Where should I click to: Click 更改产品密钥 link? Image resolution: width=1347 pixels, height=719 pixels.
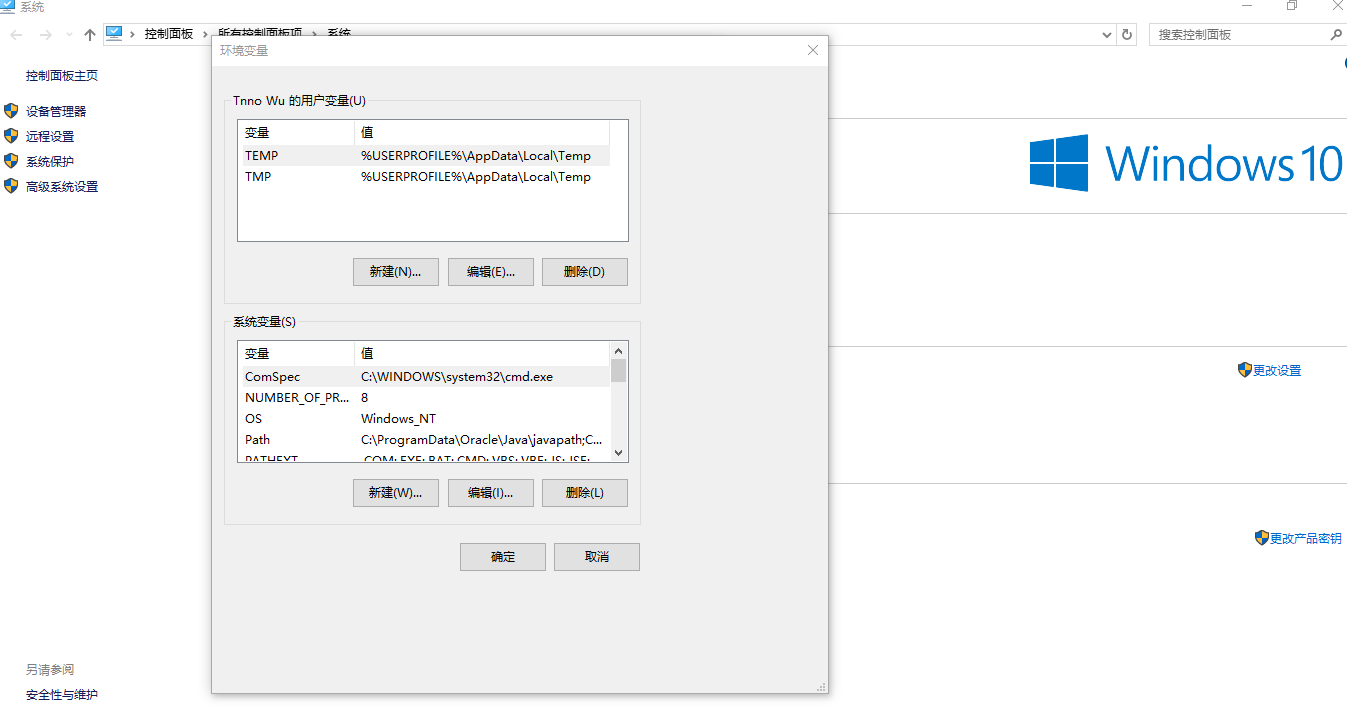(x=1306, y=539)
